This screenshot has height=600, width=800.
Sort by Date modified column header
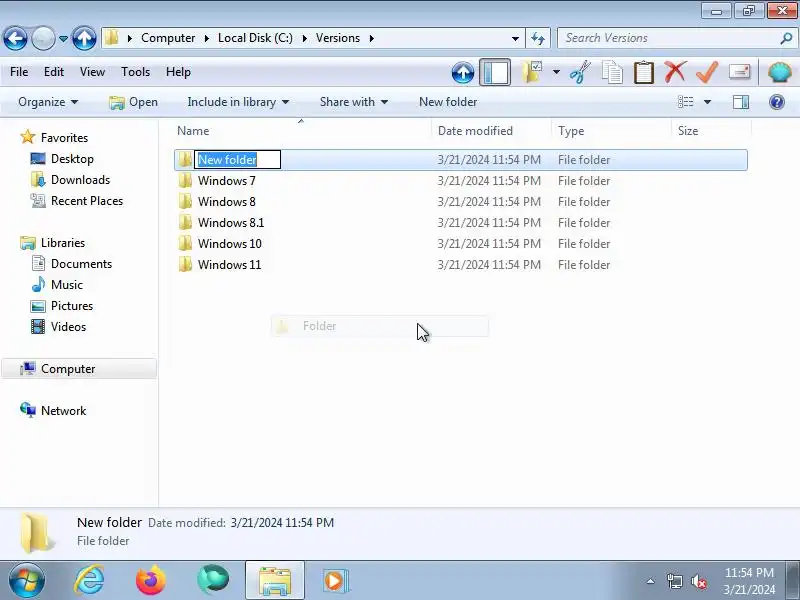491,131
